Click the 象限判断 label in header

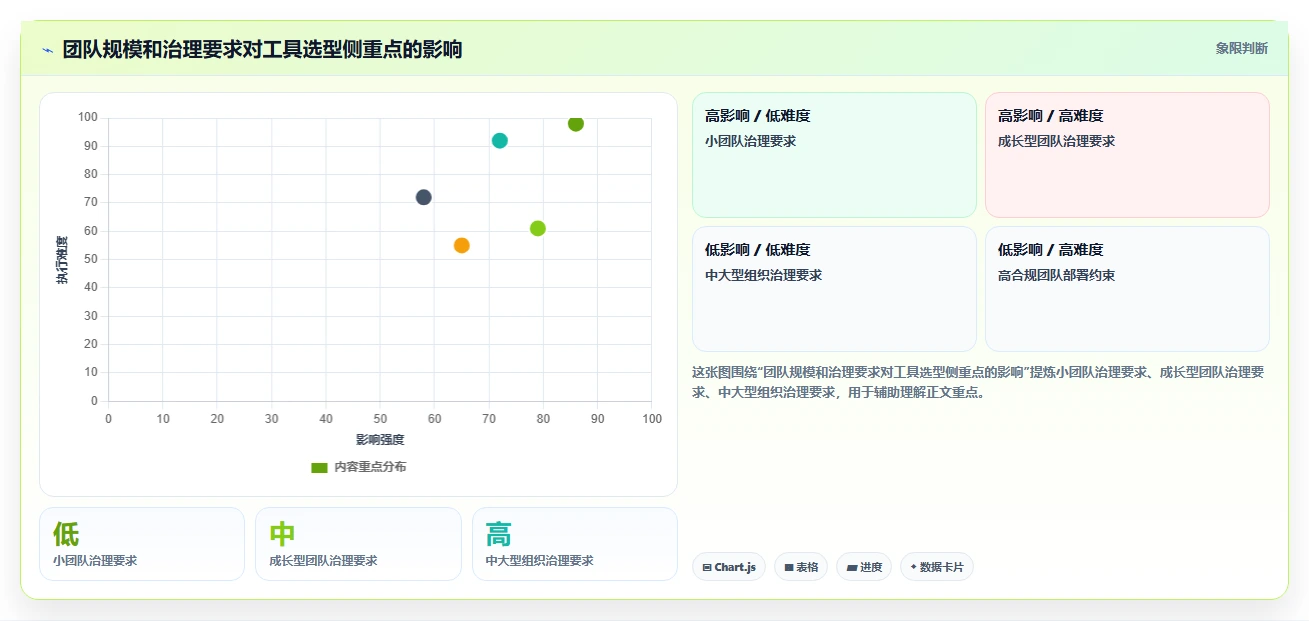1242,48
